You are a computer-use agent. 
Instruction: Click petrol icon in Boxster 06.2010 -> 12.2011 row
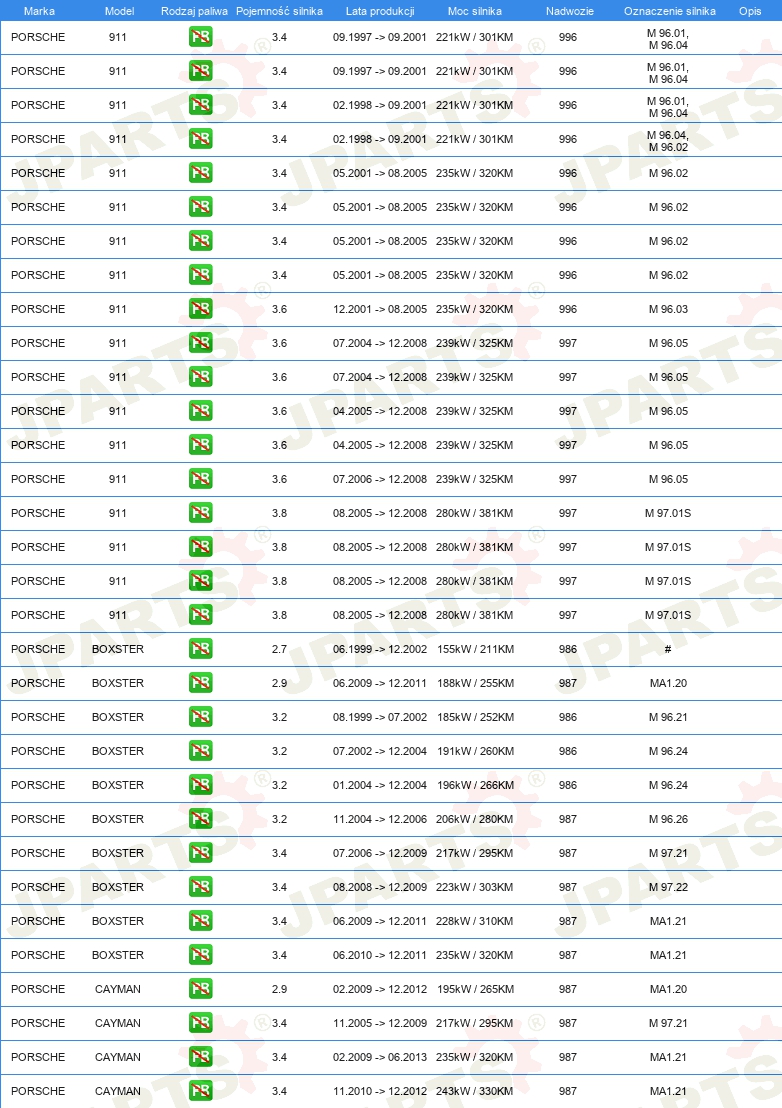point(201,955)
